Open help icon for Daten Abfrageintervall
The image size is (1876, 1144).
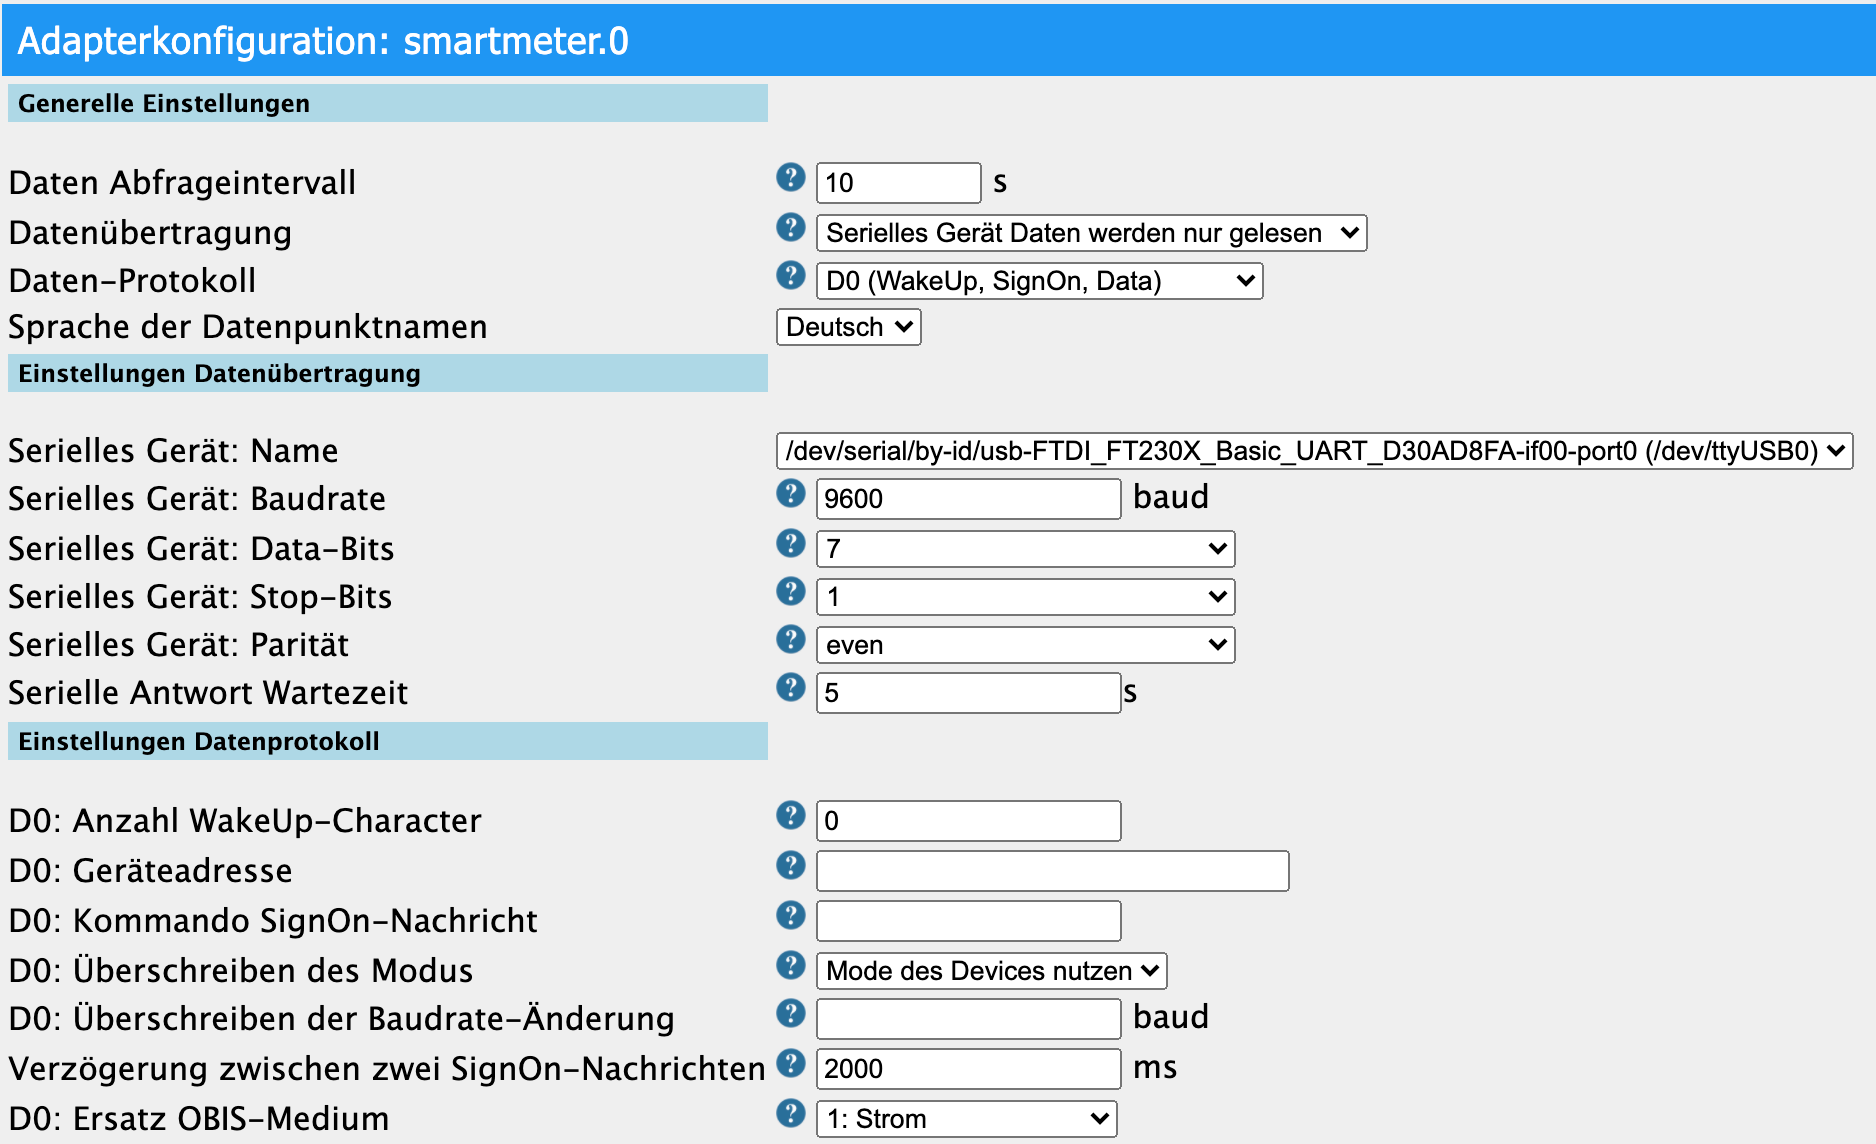(x=790, y=177)
